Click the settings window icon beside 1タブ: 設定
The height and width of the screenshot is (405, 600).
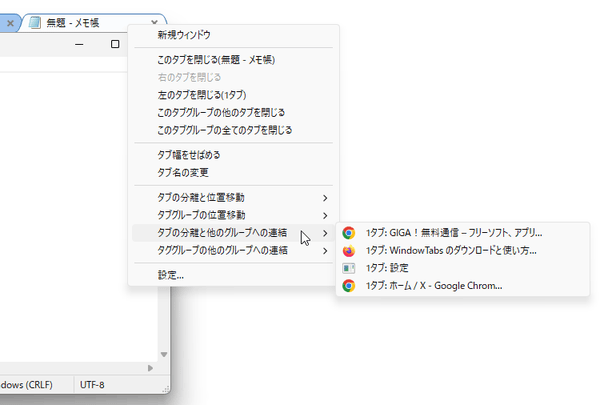tap(348, 268)
